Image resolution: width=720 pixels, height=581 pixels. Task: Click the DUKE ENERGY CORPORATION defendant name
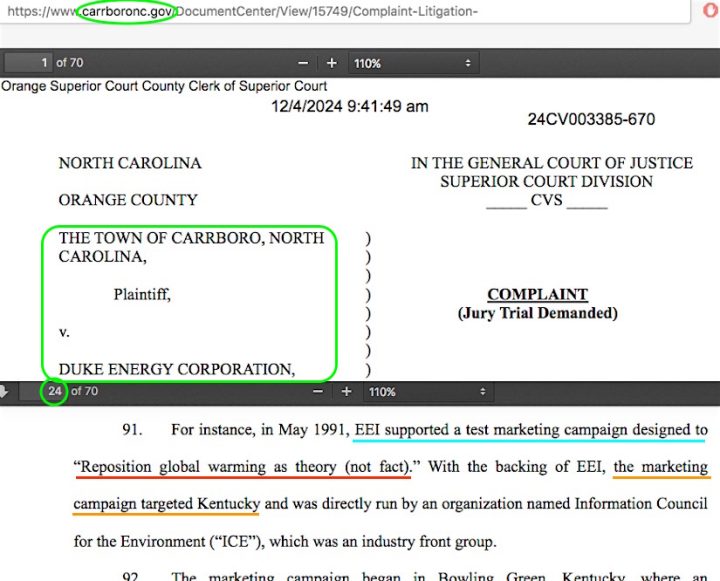point(176,369)
